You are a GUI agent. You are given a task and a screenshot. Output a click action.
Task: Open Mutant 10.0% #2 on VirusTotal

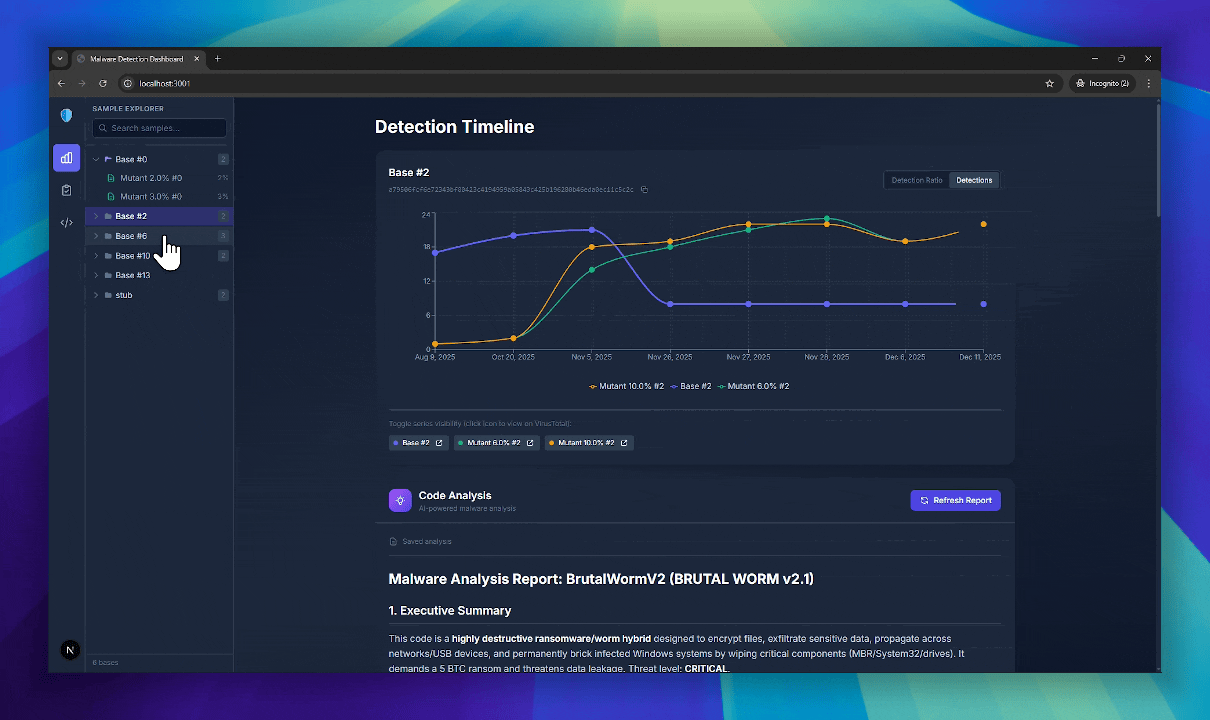[624, 443]
